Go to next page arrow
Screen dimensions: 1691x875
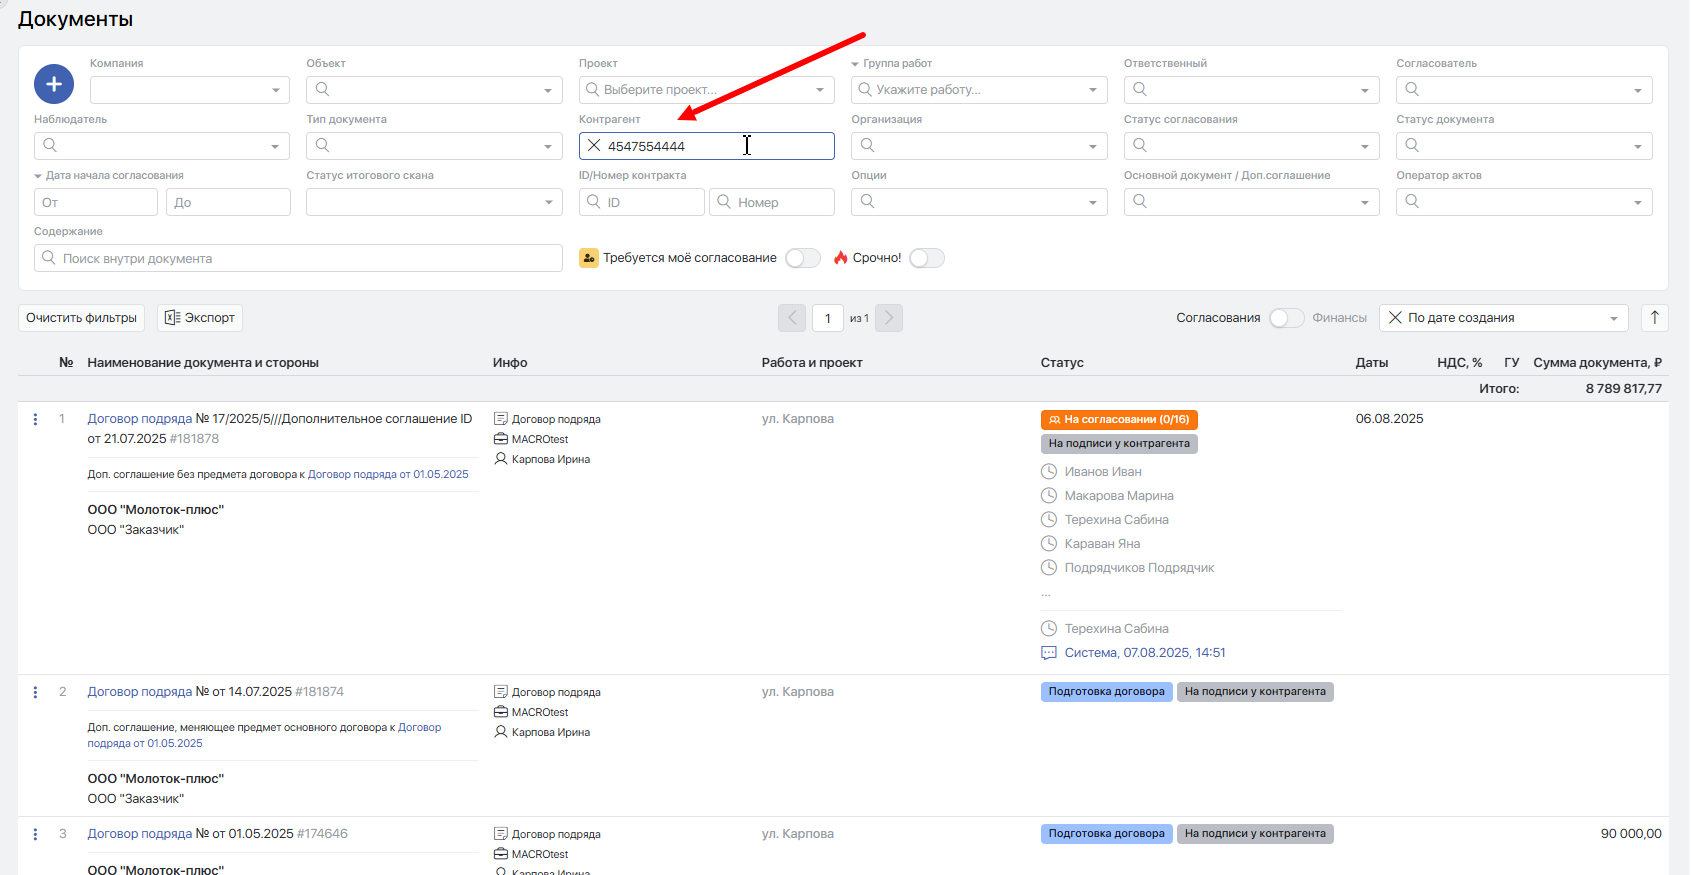(888, 318)
